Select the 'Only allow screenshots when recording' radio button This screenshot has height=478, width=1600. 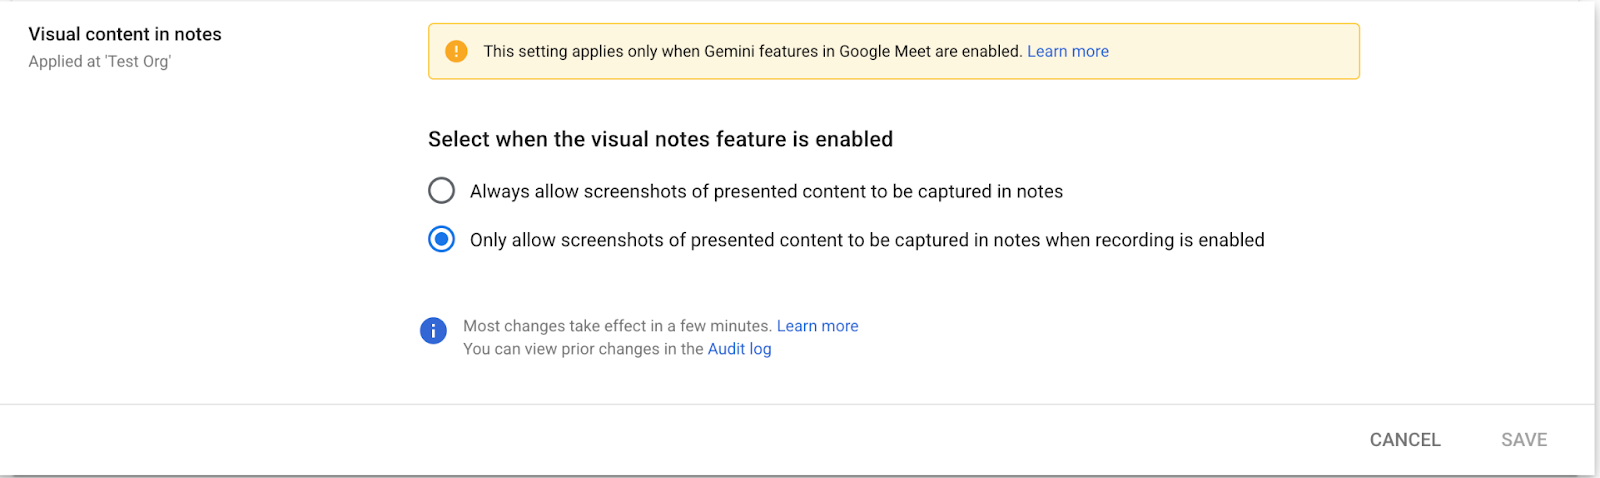coord(441,240)
